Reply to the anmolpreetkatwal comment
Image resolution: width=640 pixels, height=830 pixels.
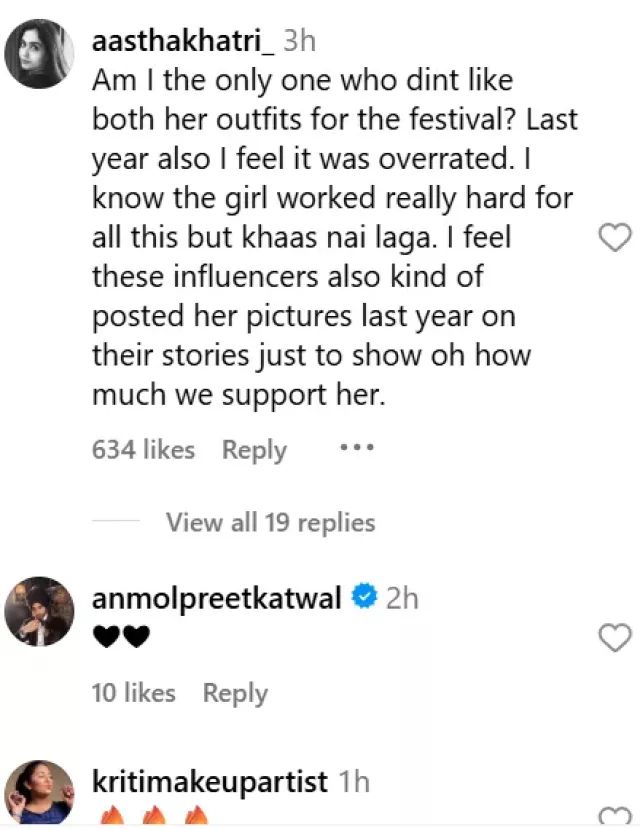tap(235, 692)
